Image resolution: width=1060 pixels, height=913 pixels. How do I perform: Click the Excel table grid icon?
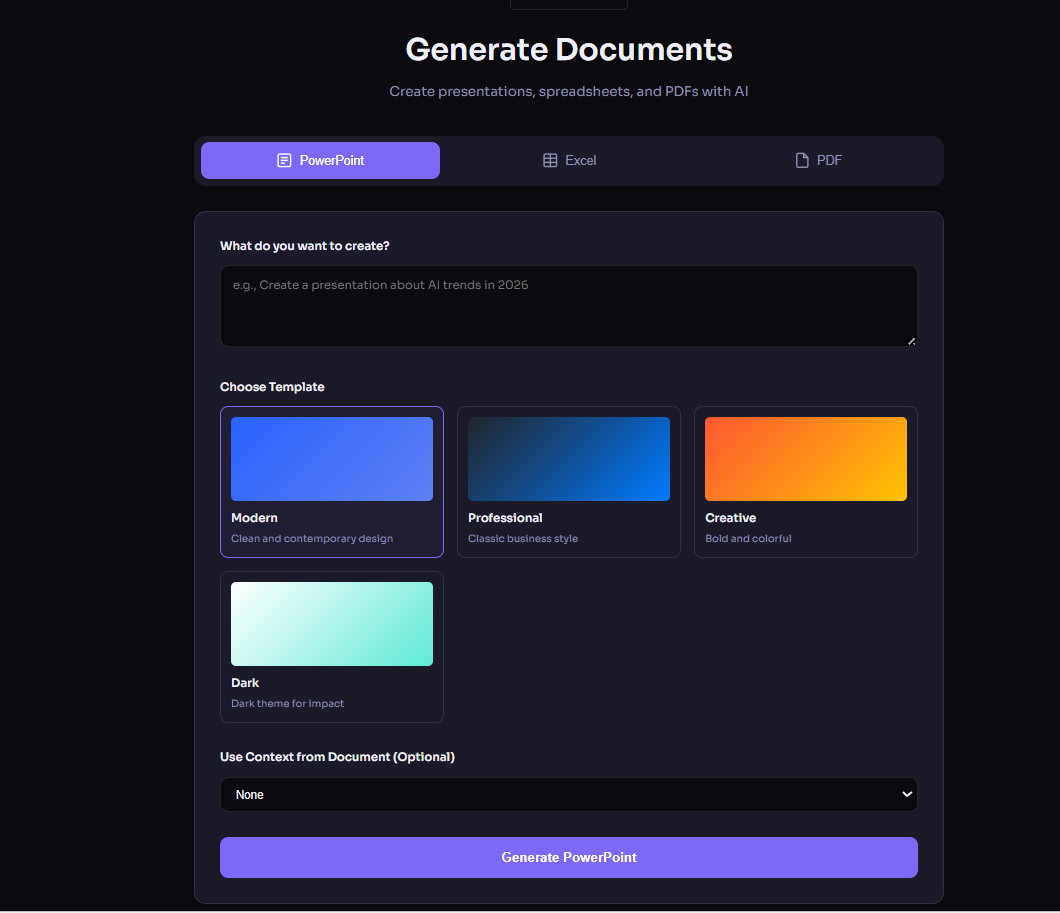click(x=550, y=160)
